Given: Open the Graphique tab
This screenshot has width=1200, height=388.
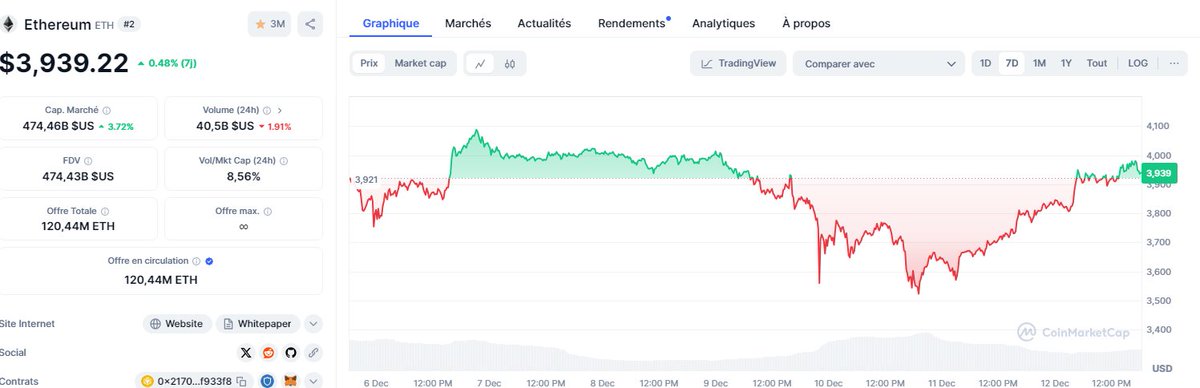Looking at the screenshot, I should 391,23.
